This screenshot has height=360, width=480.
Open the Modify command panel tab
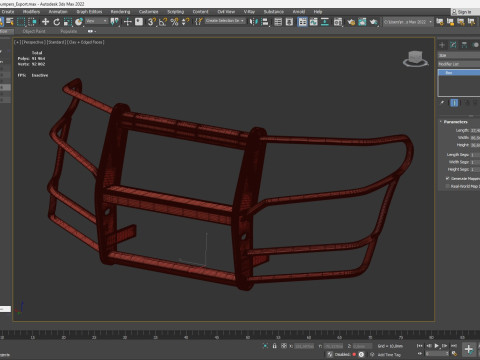(453, 45)
